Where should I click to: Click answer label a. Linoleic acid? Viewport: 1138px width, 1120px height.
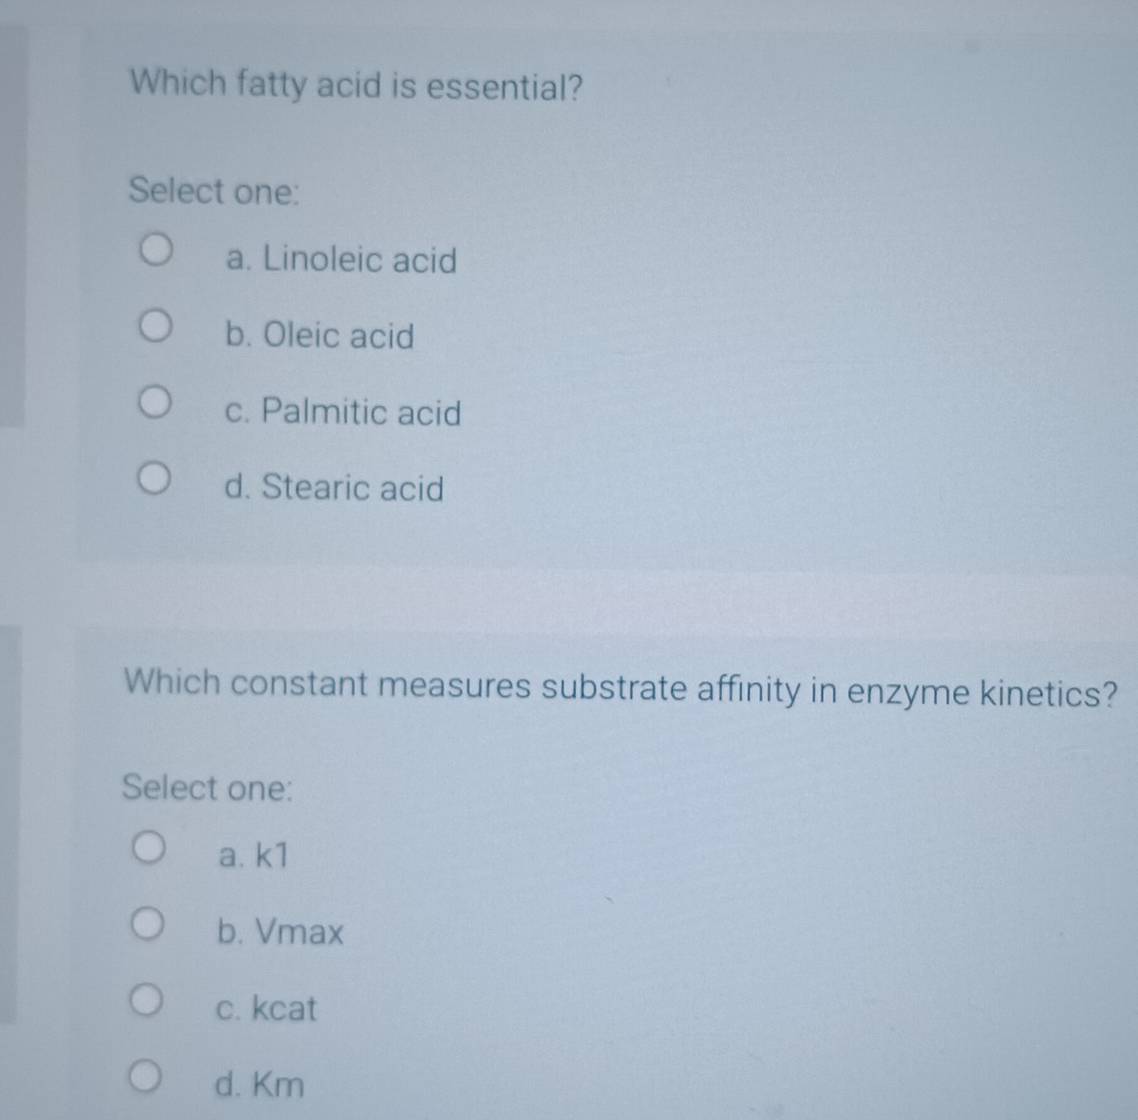coord(341,262)
